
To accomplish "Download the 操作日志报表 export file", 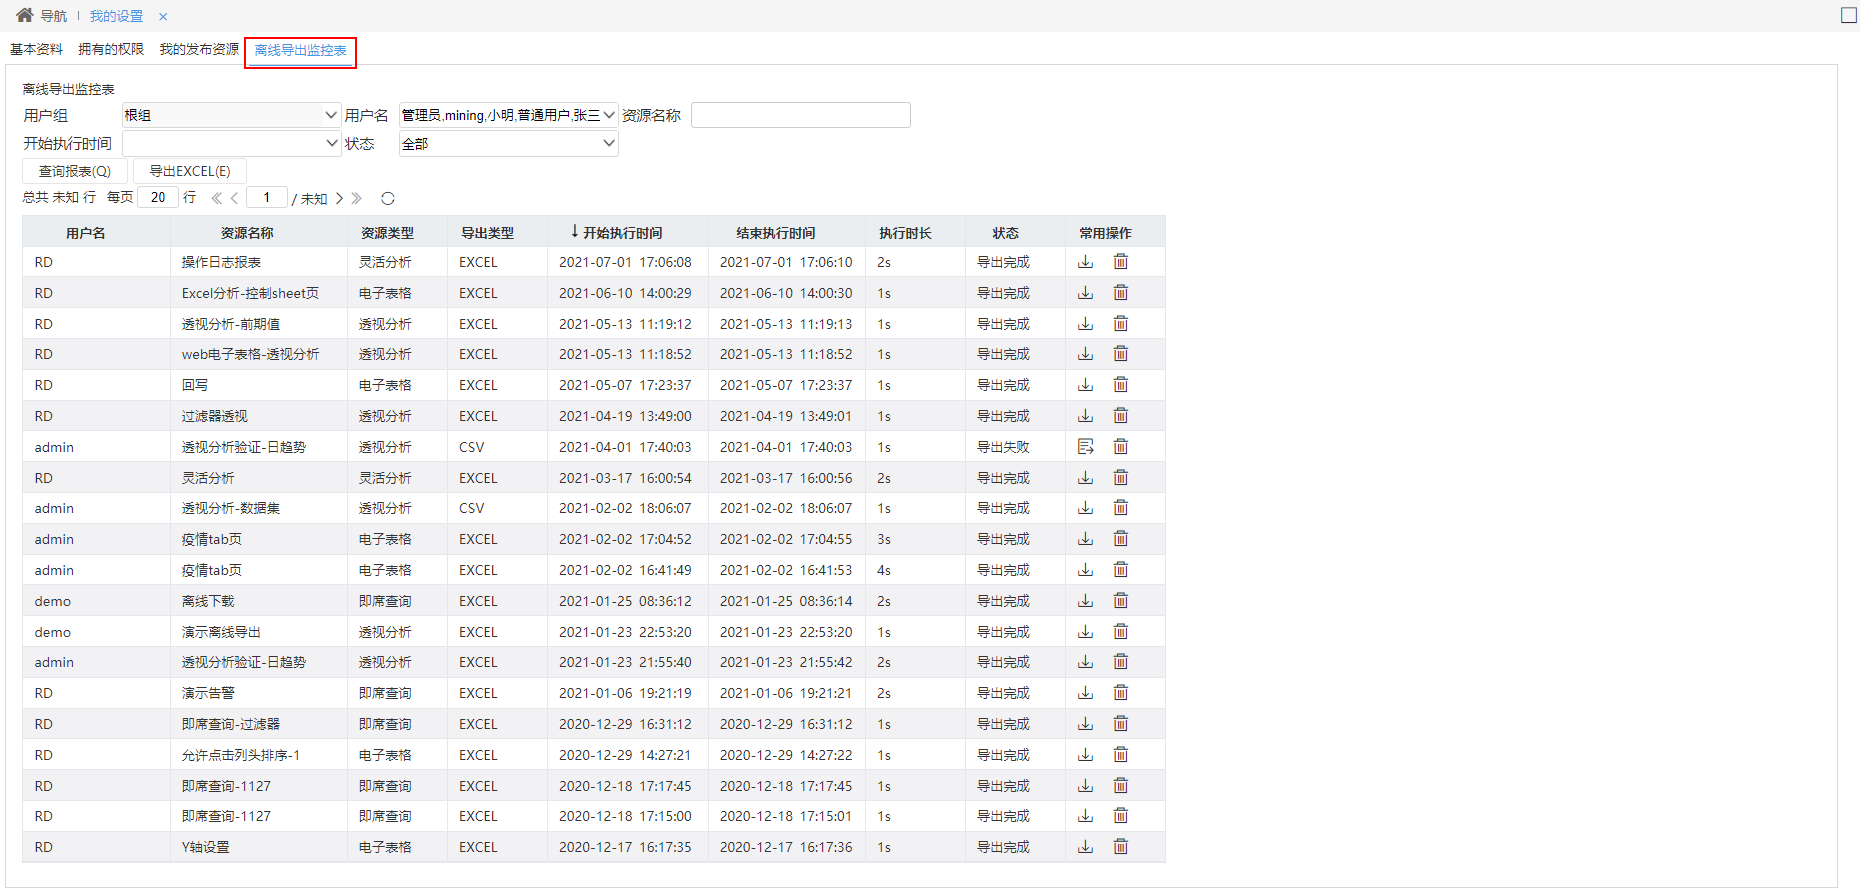I will pyautogui.click(x=1086, y=262).
